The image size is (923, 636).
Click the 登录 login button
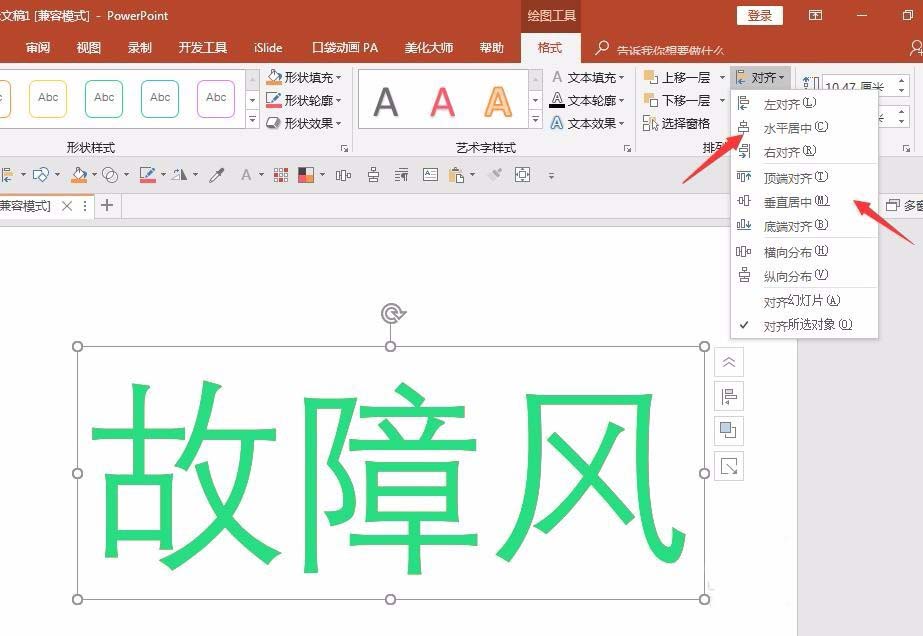click(758, 15)
